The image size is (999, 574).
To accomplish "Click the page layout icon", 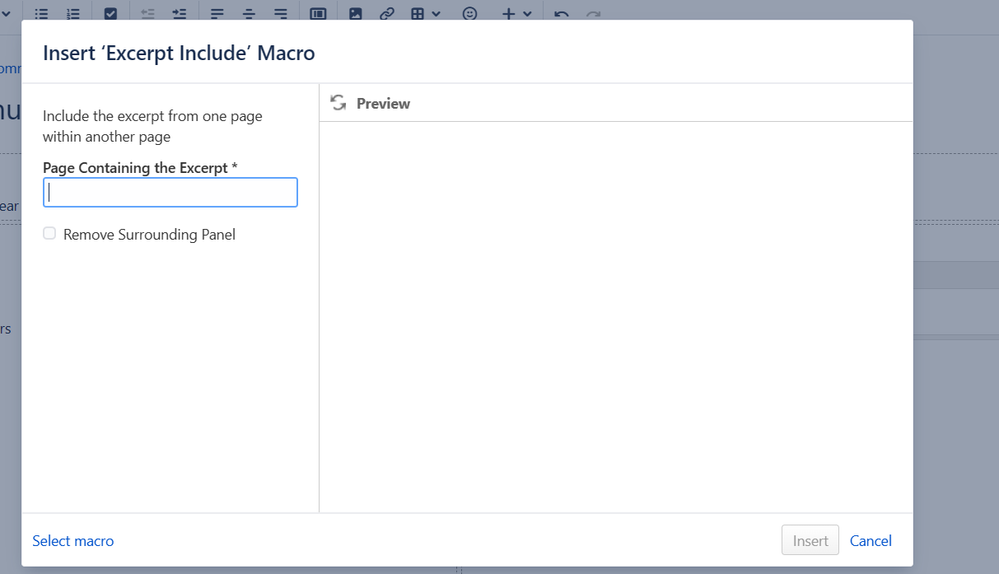I will [x=318, y=13].
